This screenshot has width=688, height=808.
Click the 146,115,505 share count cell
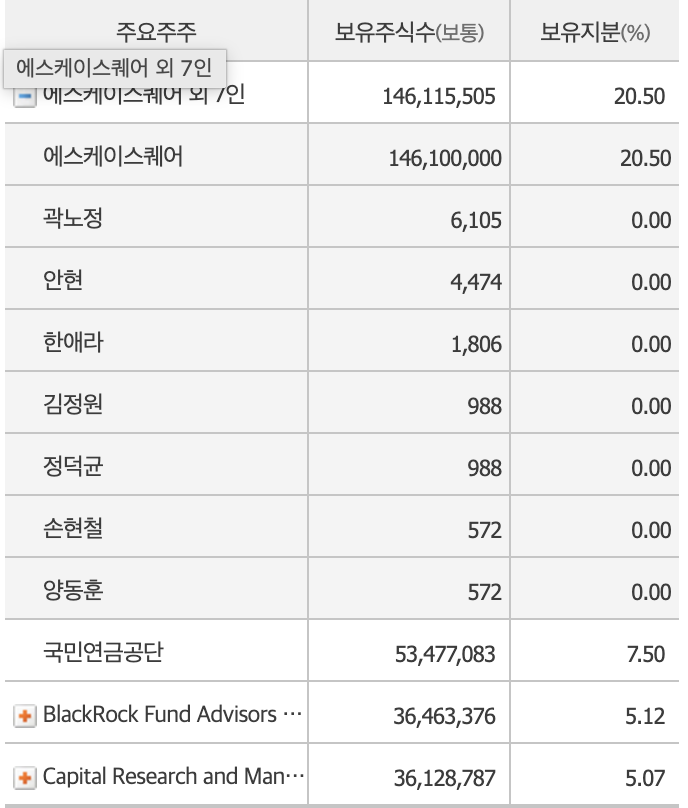click(438, 96)
